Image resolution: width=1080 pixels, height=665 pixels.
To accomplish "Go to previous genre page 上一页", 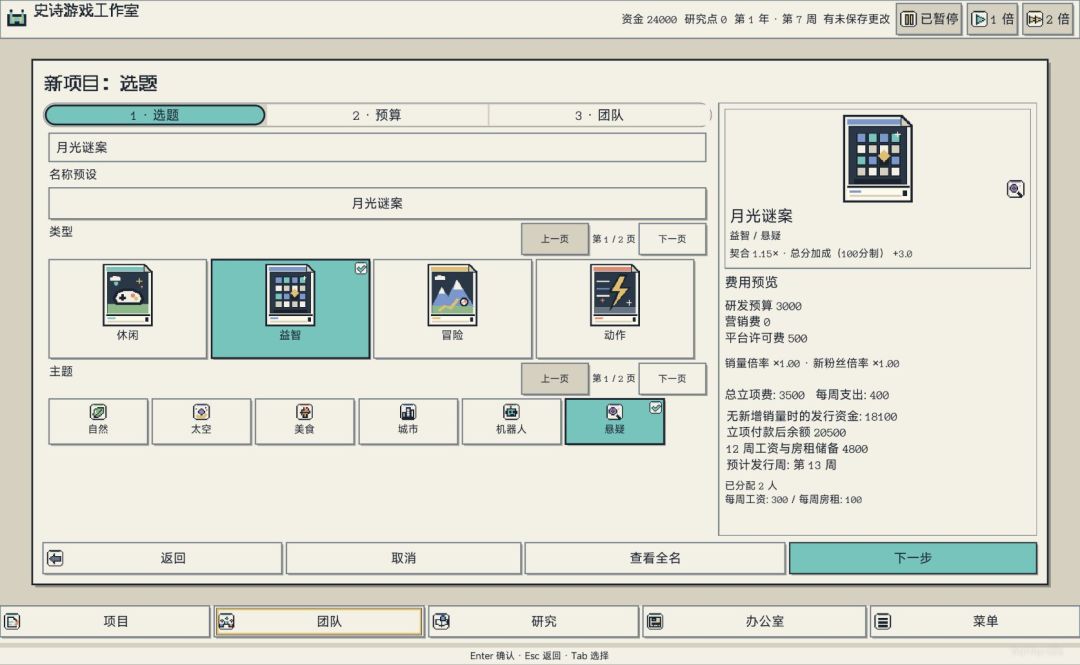I will point(554,239).
